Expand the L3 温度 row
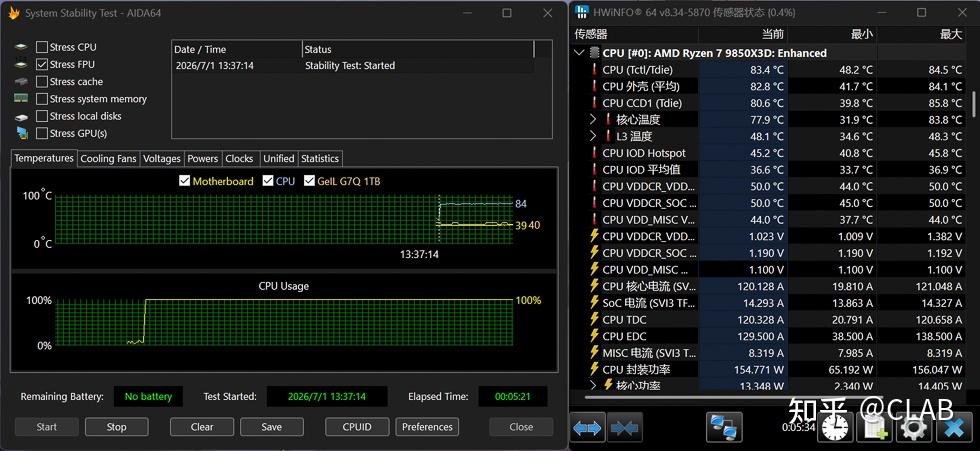This screenshot has width=980, height=451. click(594, 136)
